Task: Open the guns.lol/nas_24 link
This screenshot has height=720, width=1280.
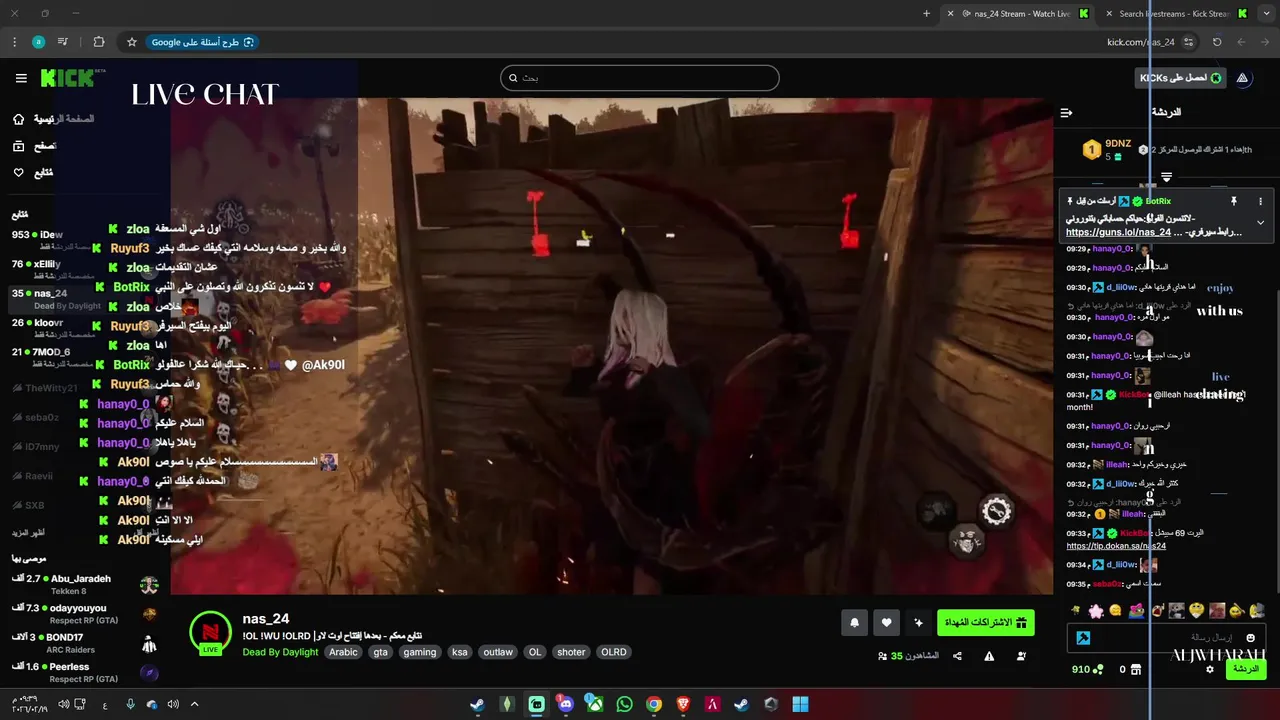Action: tap(1118, 232)
